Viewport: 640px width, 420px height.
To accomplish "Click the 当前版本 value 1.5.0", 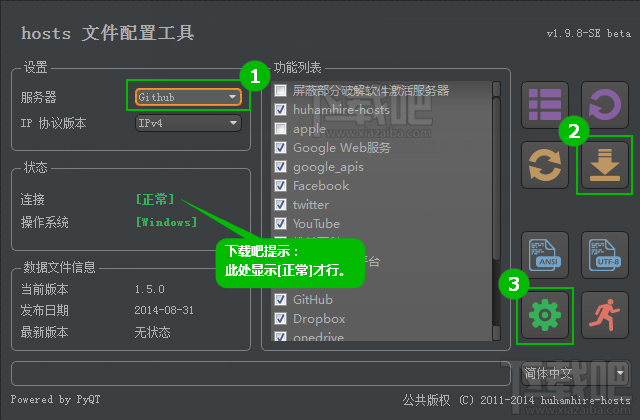I will [150, 289].
